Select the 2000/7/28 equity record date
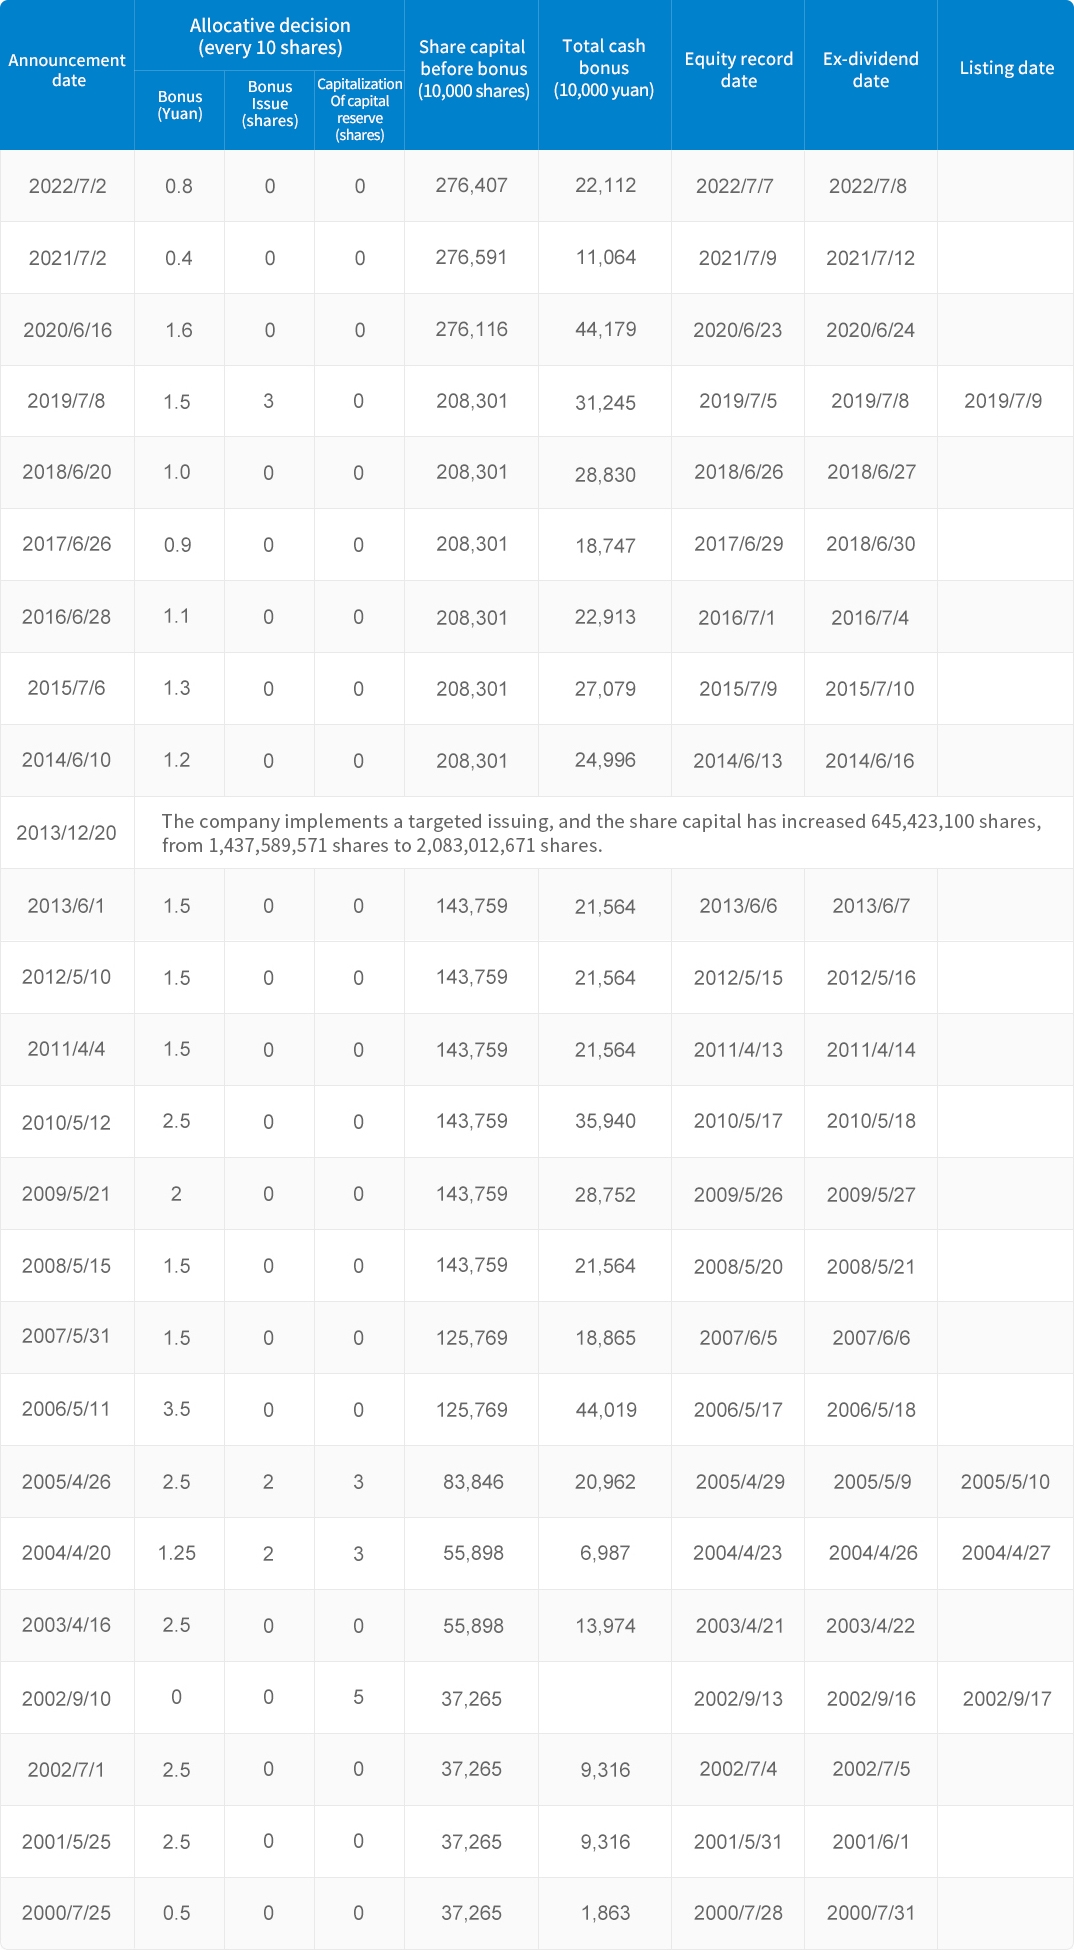Viewport: 1074px width, 1950px height. tap(738, 1913)
